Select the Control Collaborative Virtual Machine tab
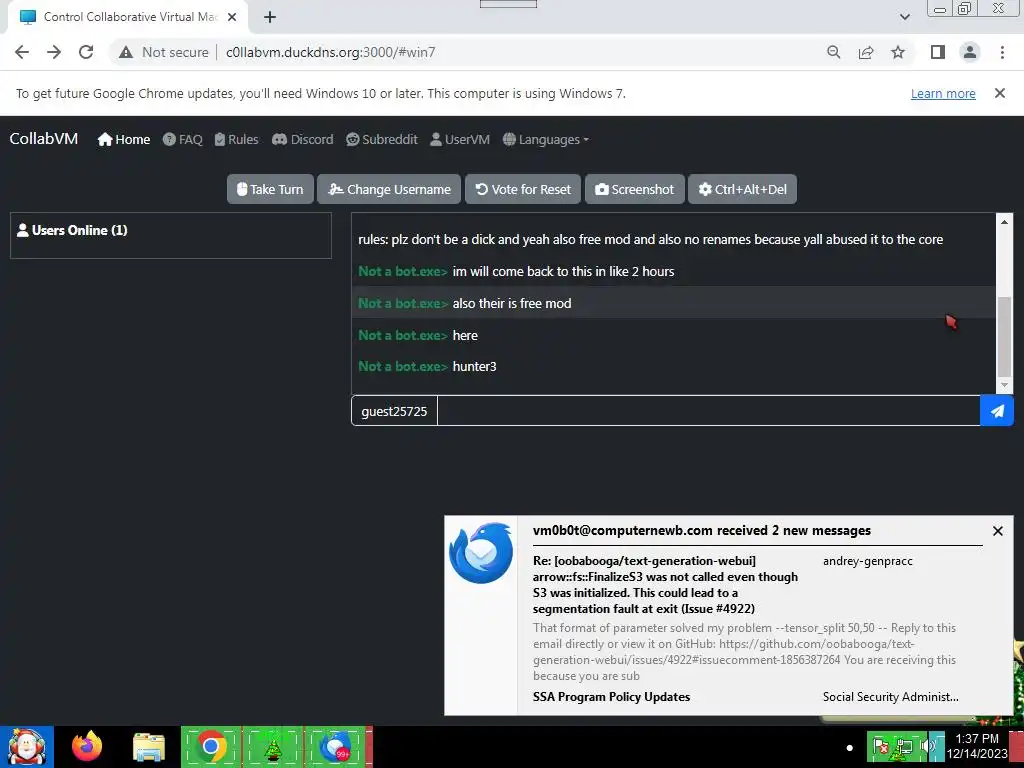This screenshot has width=1024, height=768. [127, 17]
